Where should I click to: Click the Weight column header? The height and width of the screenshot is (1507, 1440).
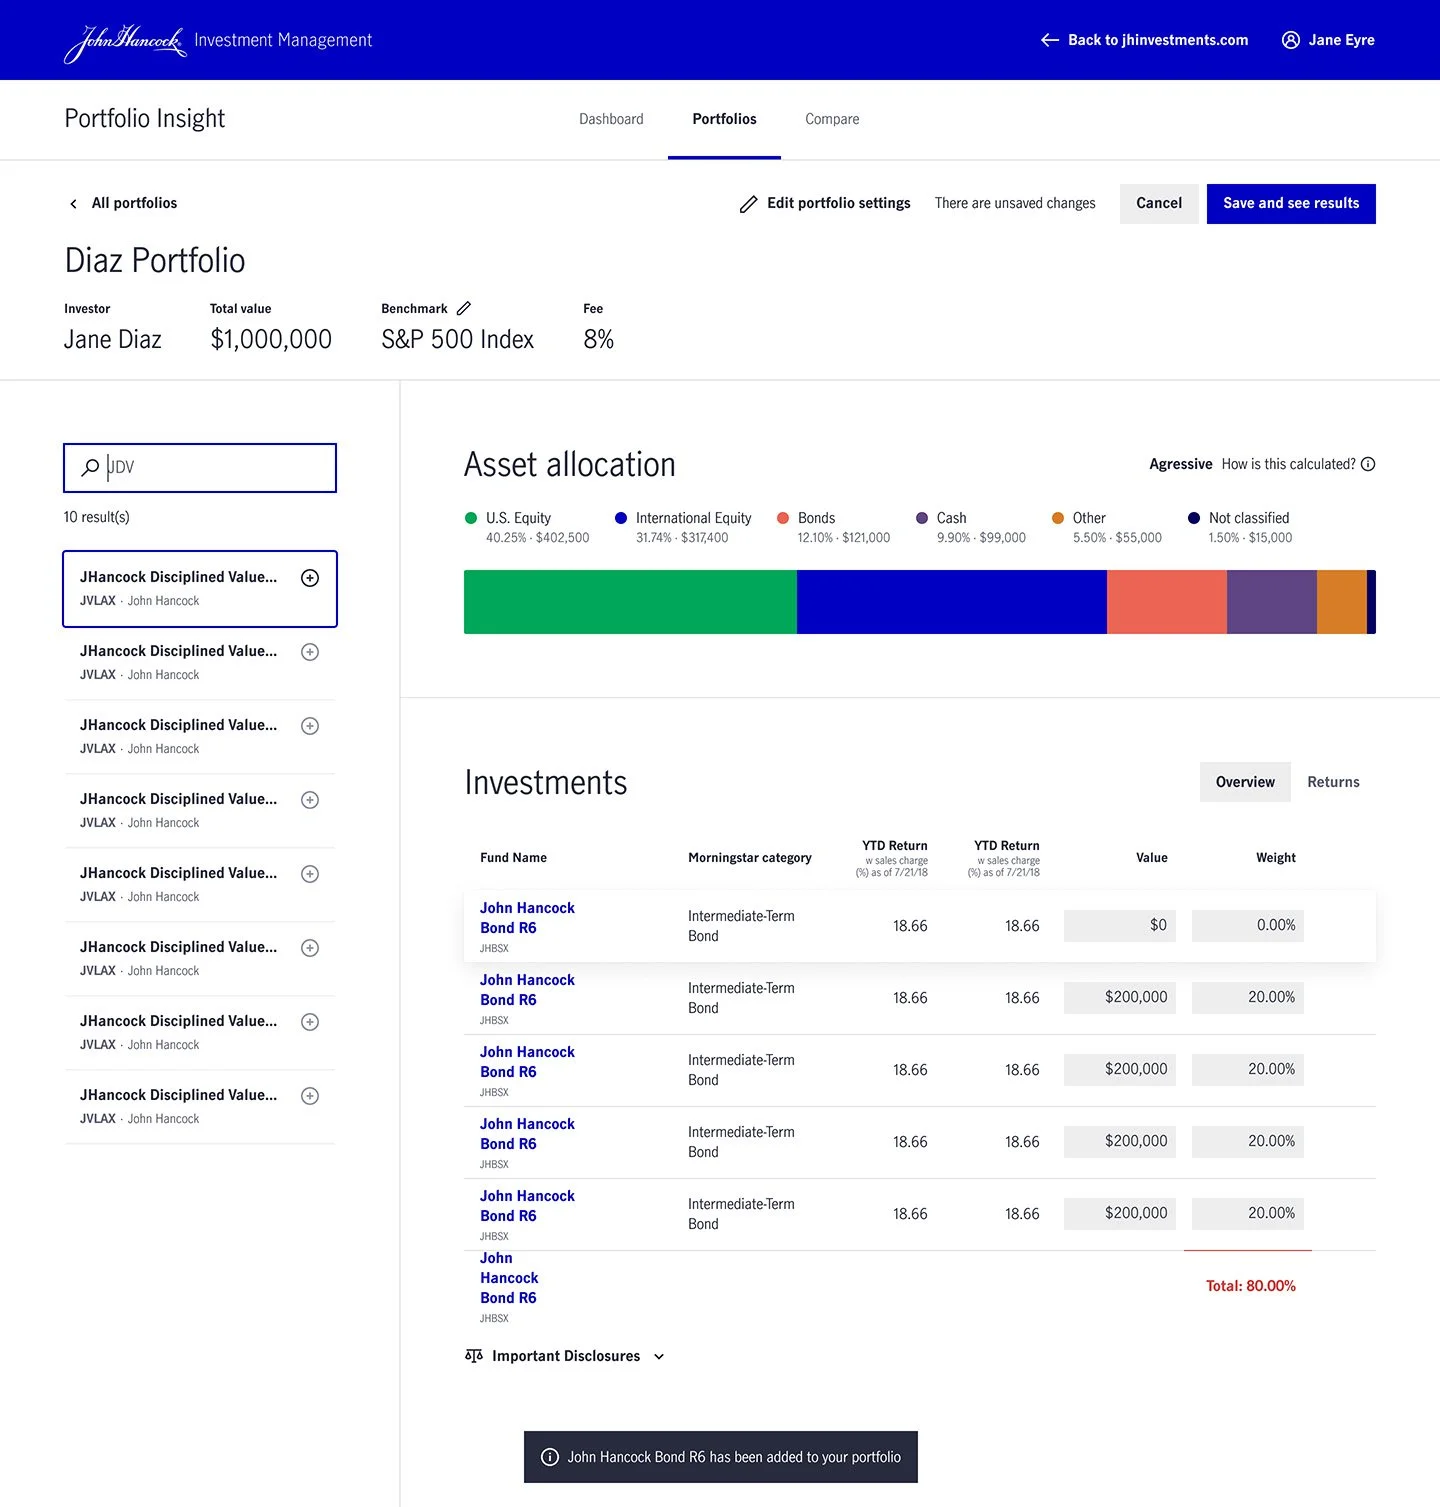[1276, 858]
